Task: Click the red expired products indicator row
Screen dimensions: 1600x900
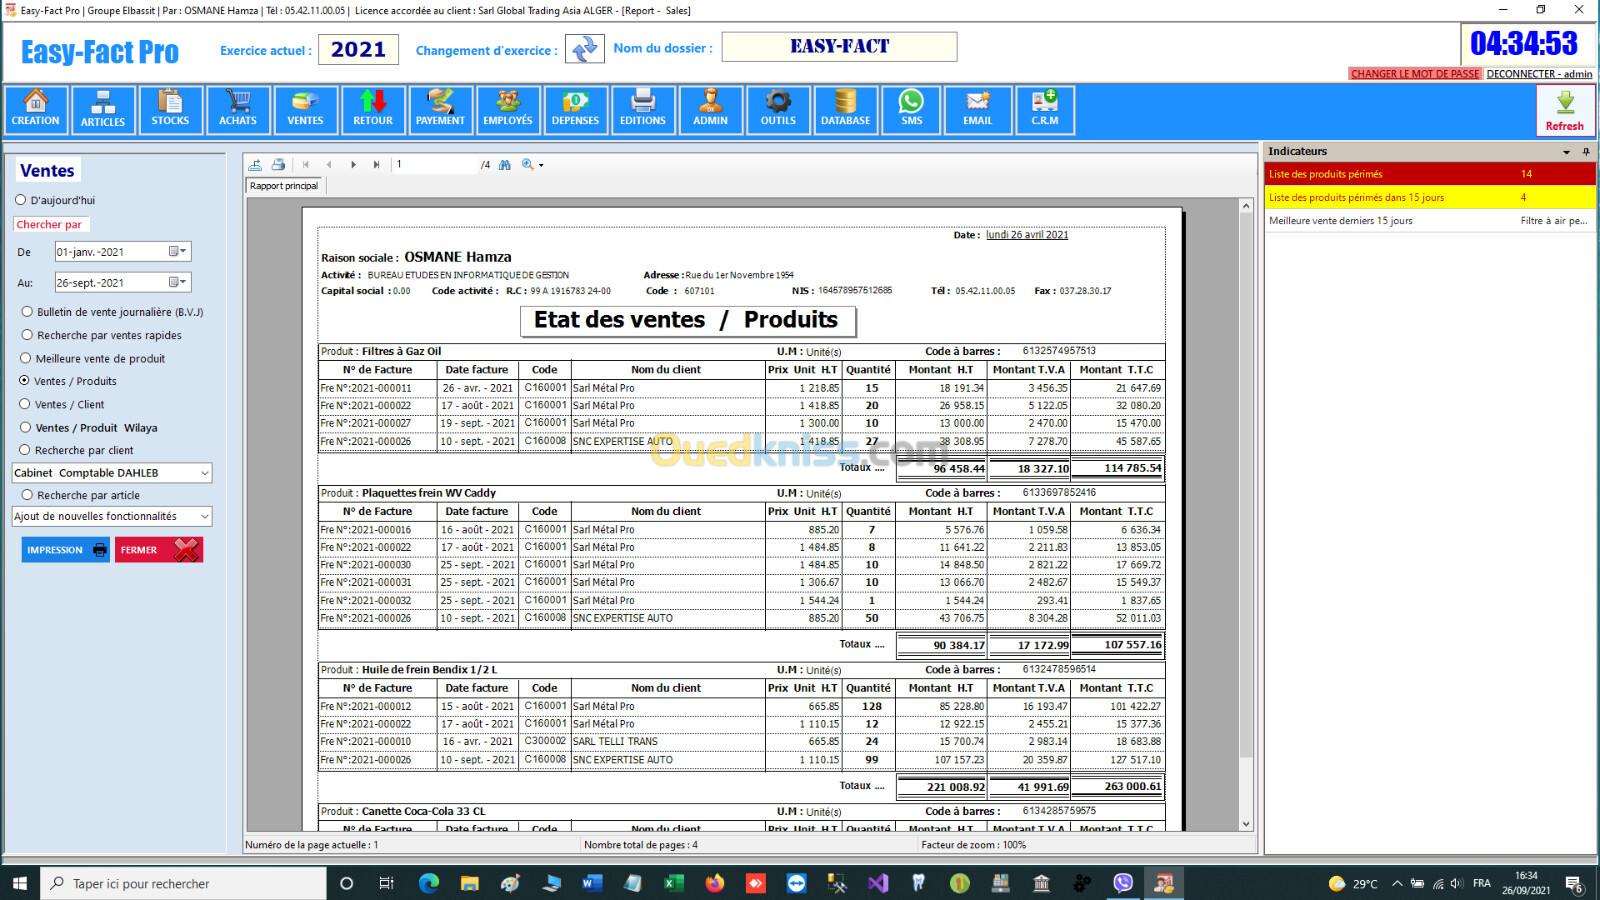Action: pos(1428,174)
